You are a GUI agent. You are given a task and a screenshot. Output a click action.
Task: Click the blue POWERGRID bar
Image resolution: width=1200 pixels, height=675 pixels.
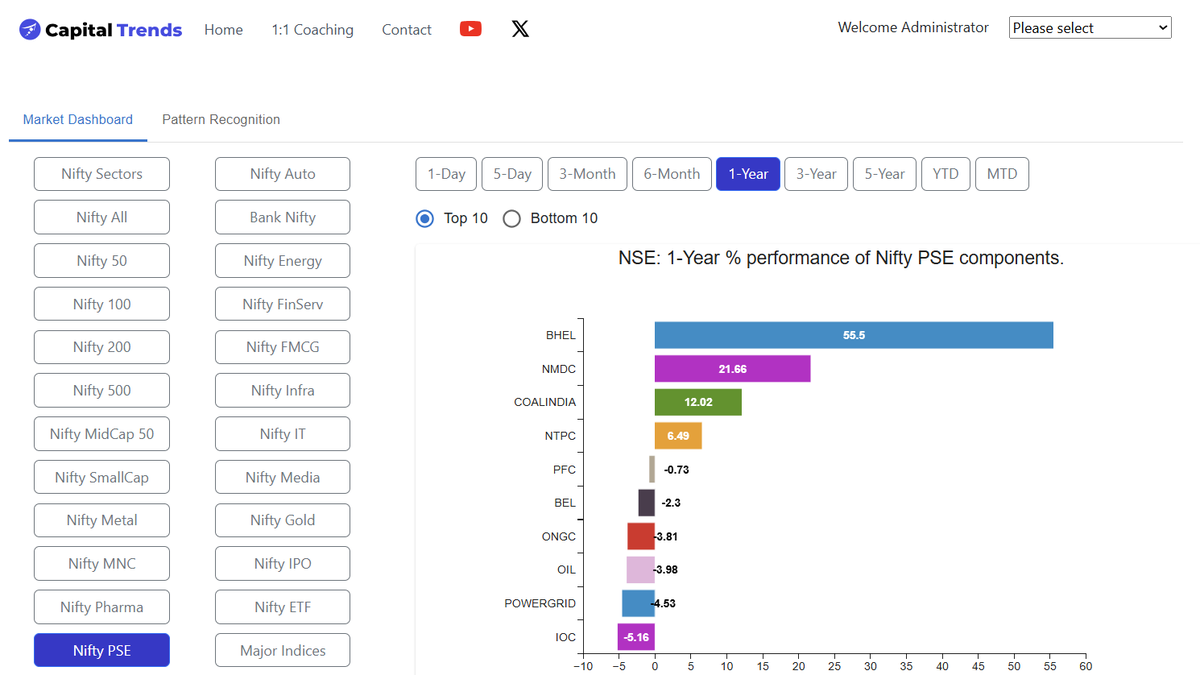click(x=638, y=603)
